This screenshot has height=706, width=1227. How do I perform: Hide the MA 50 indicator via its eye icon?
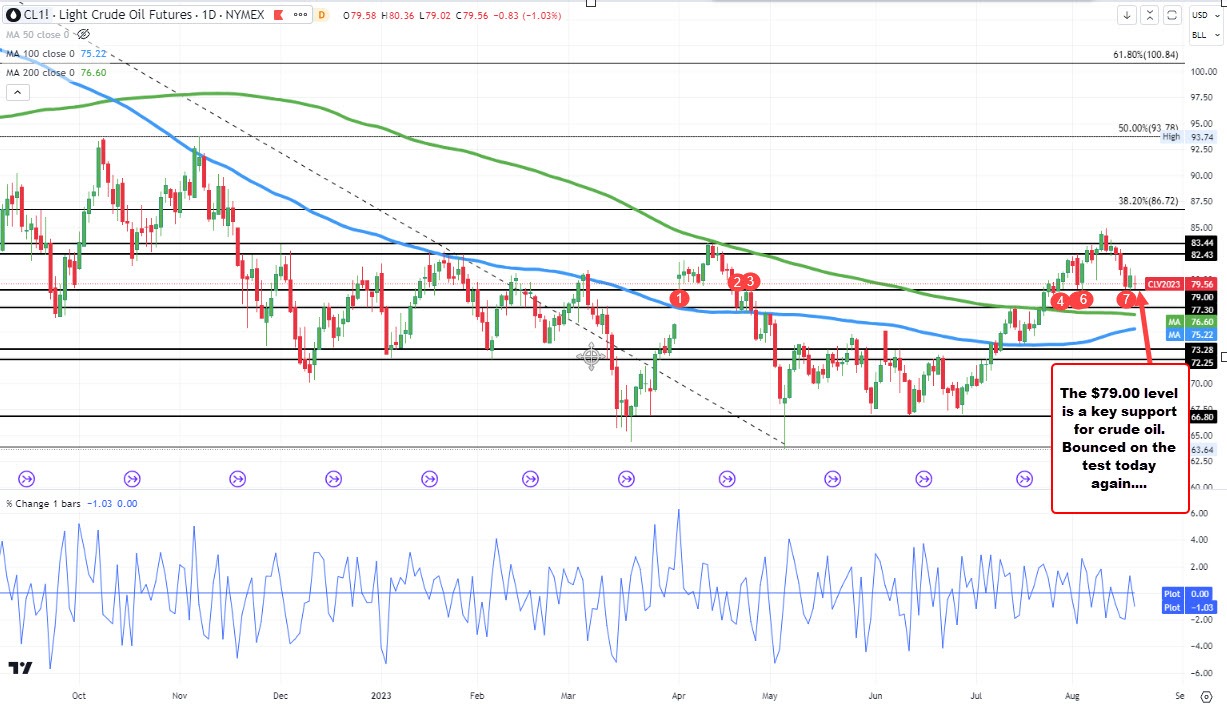click(83, 33)
